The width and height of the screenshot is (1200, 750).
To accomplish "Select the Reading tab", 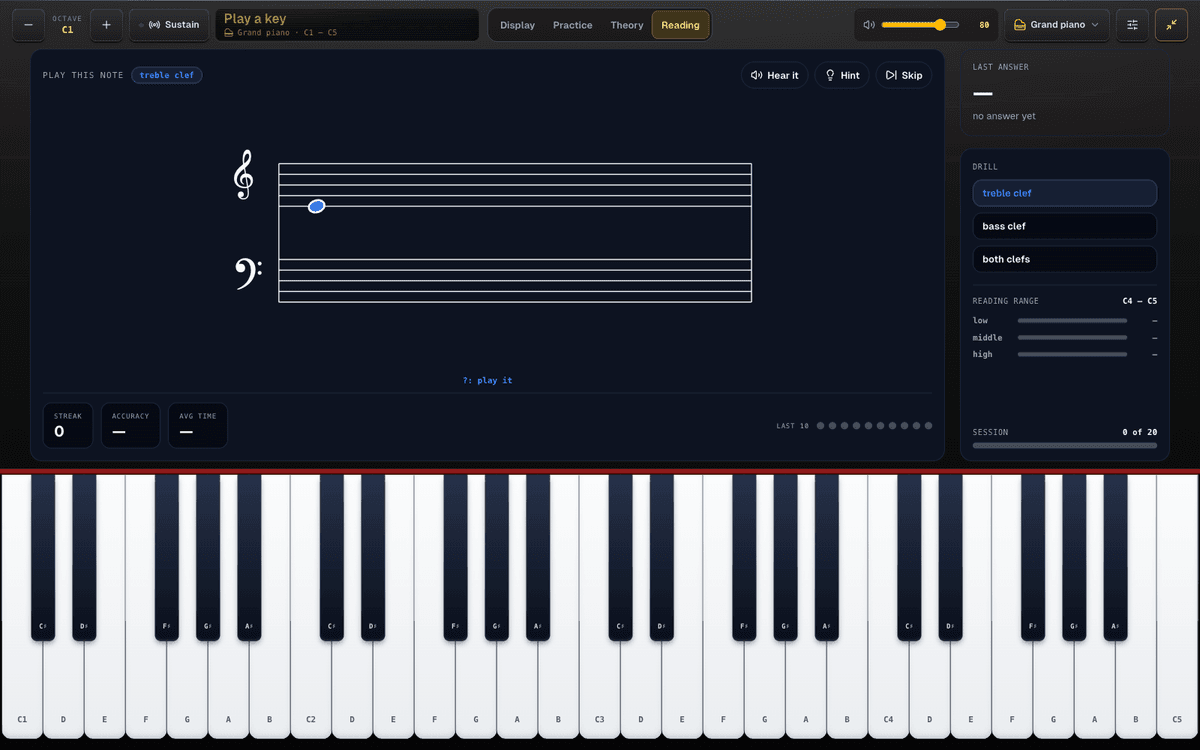I will click(x=680, y=25).
